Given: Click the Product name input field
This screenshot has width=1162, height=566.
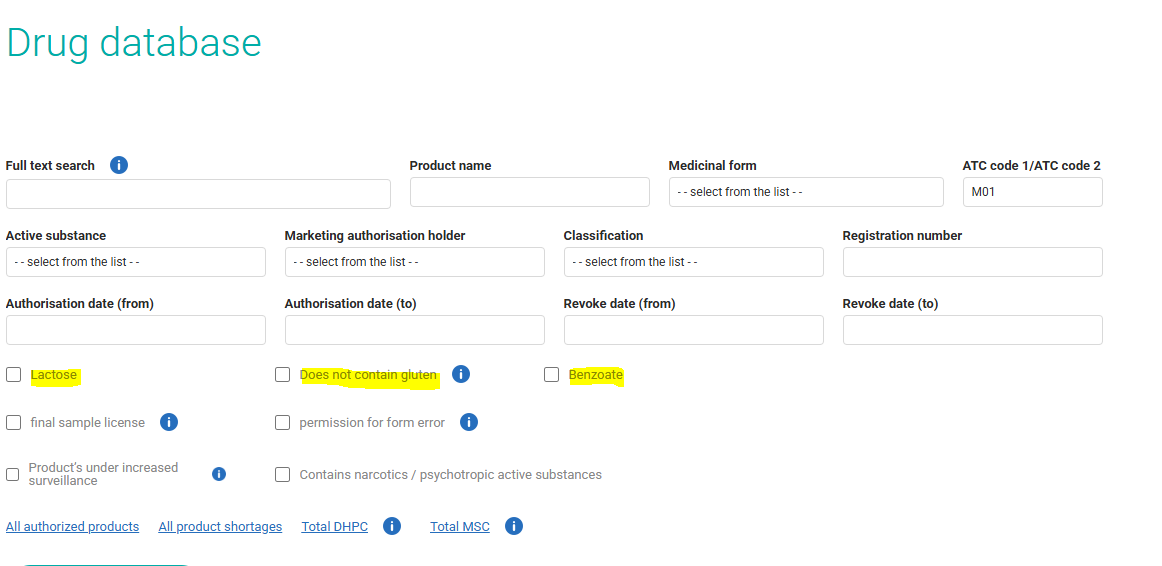Looking at the screenshot, I should [529, 192].
